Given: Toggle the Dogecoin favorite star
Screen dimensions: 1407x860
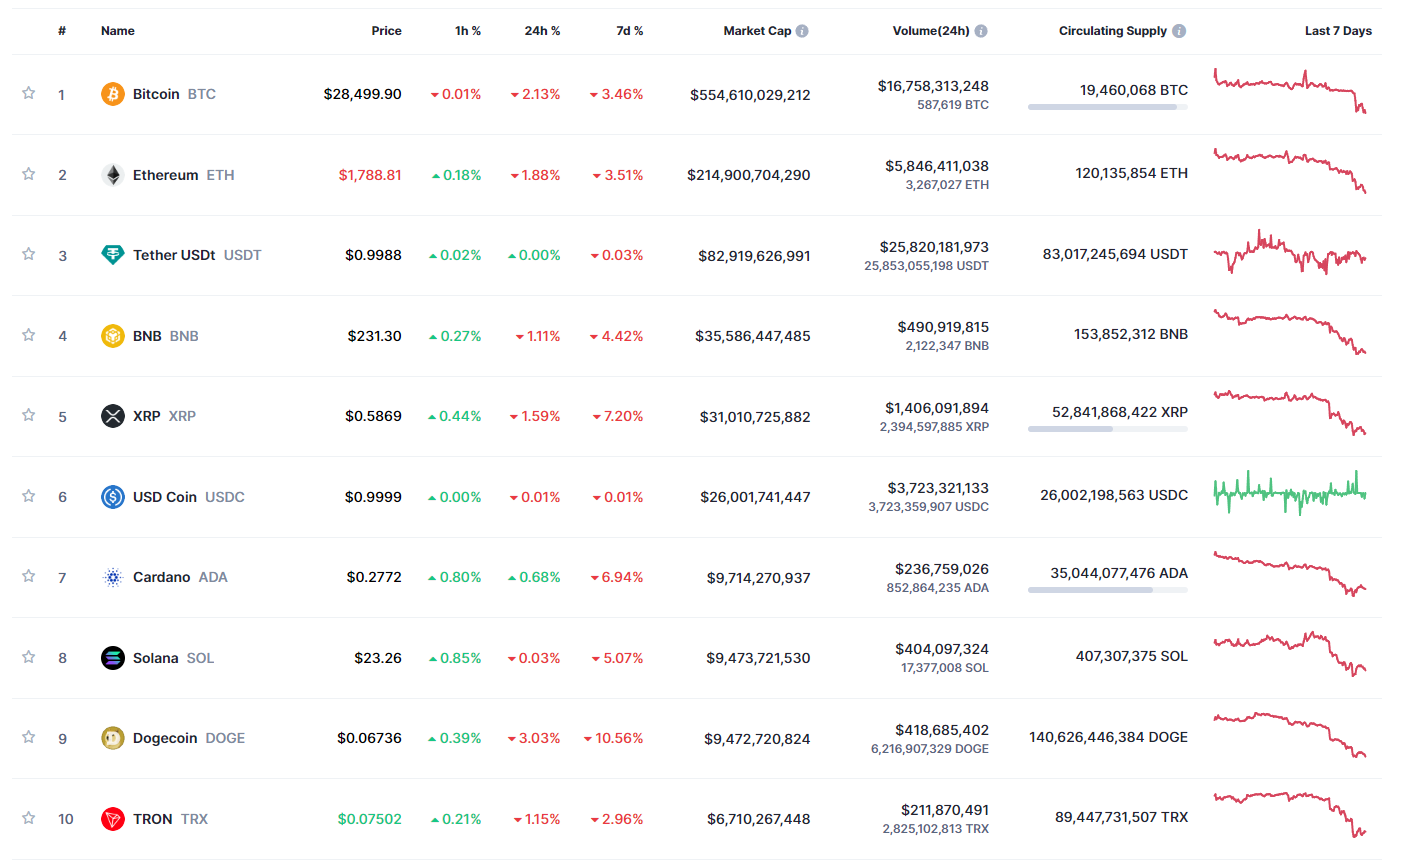Looking at the screenshot, I should (29, 737).
